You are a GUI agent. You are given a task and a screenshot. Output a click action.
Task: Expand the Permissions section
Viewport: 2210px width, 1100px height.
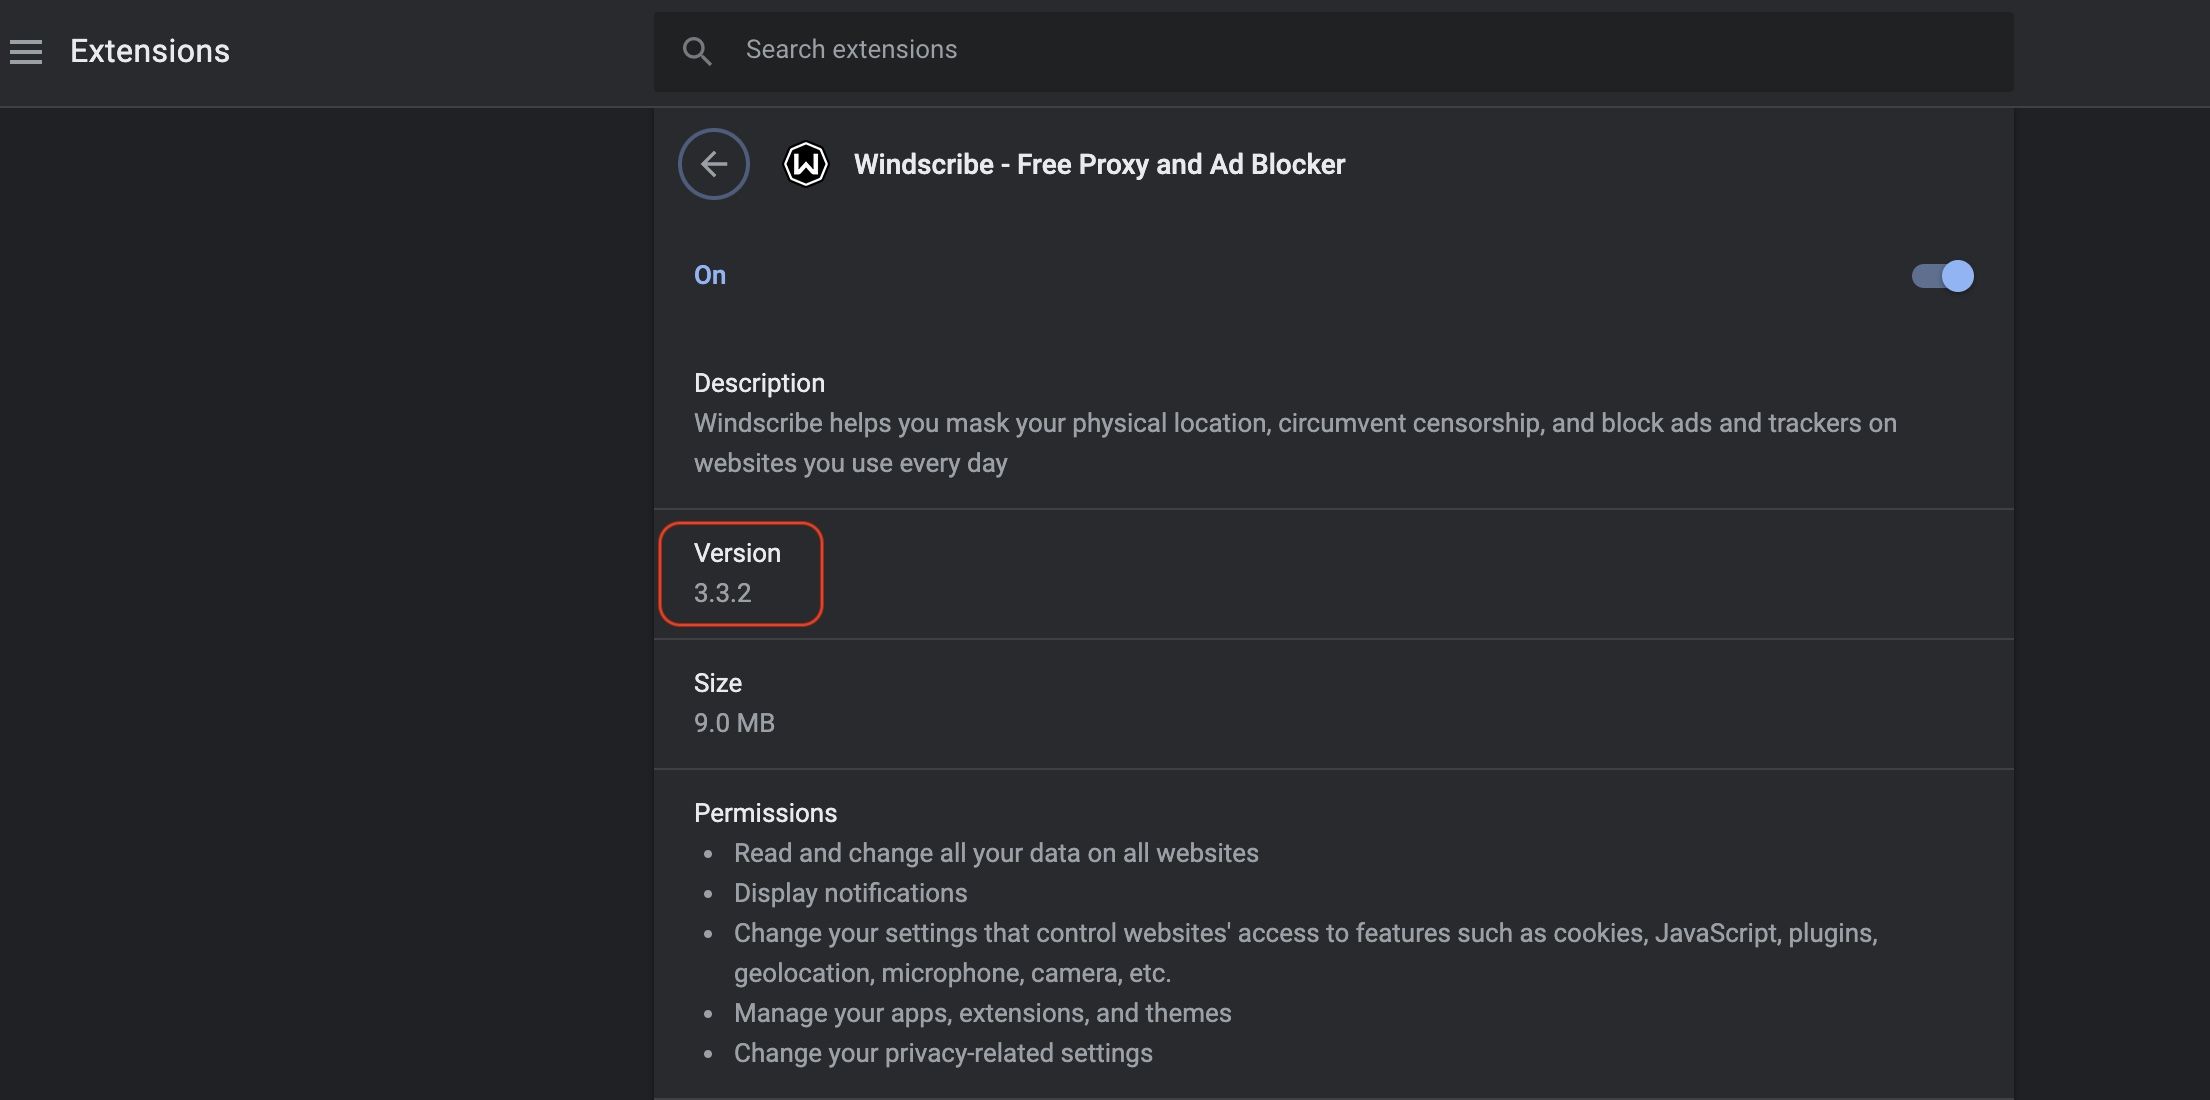click(x=765, y=812)
